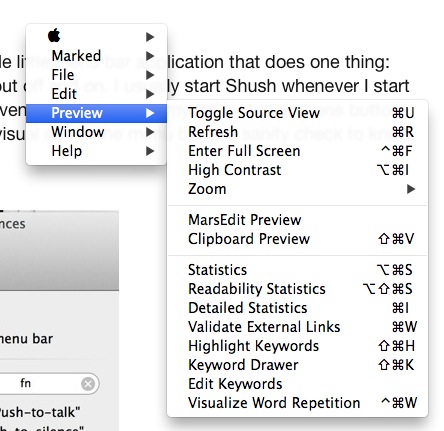Open the Apple logo menu entry
444x431 pixels.
pos(54,35)
